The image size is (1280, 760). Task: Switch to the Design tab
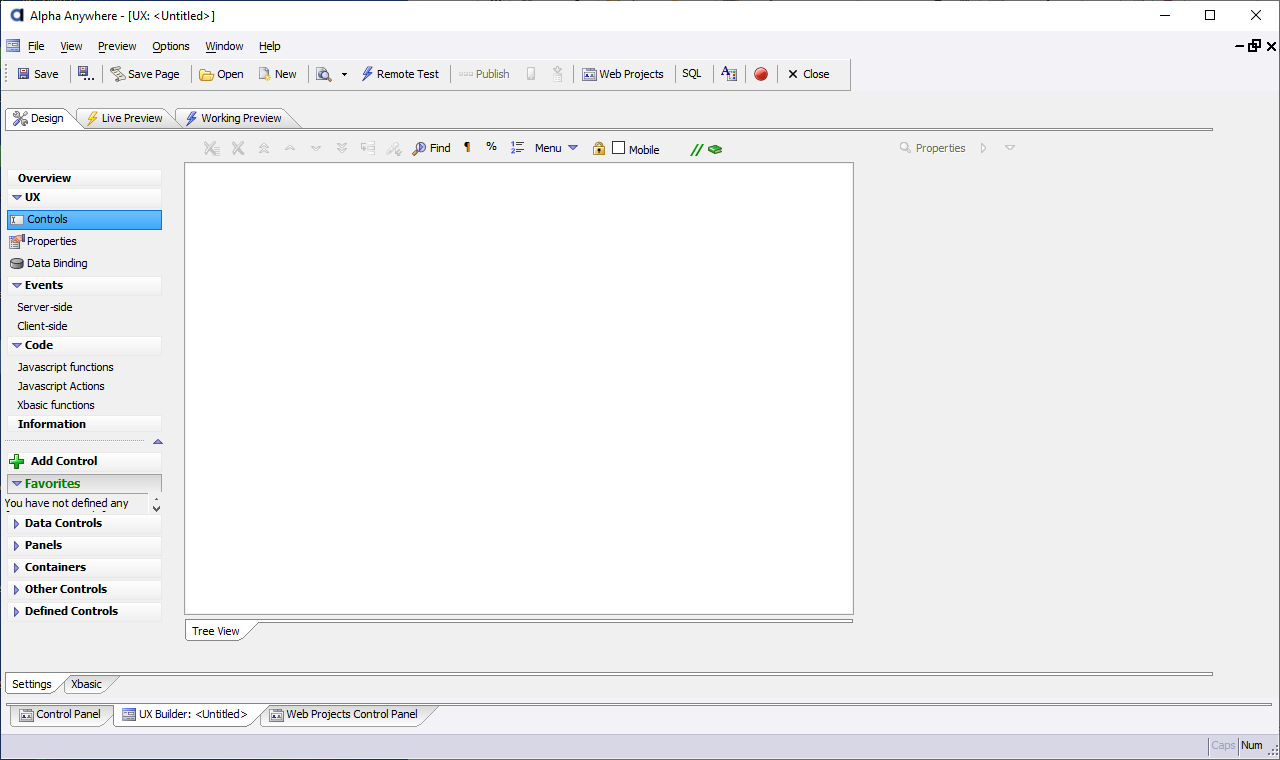pos(38,118)
